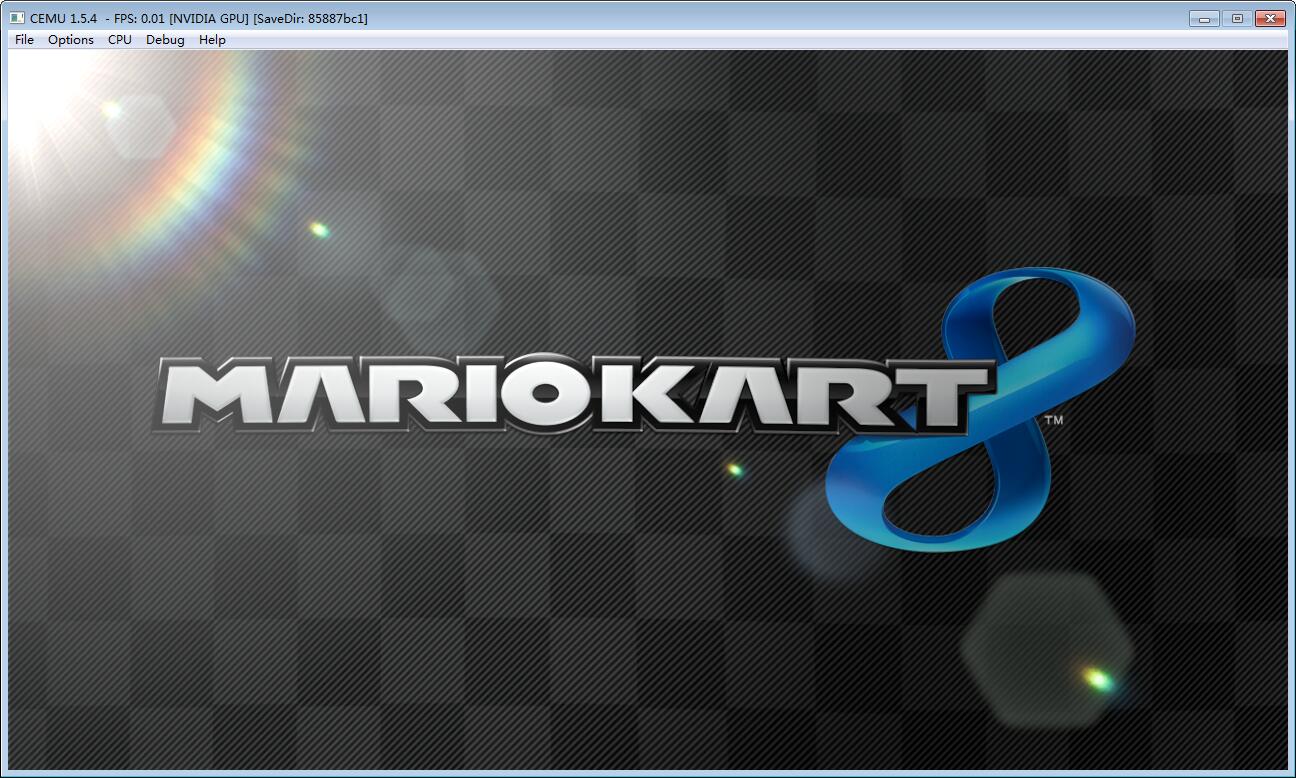Click the TM trademark symbol

(1053, 421)
